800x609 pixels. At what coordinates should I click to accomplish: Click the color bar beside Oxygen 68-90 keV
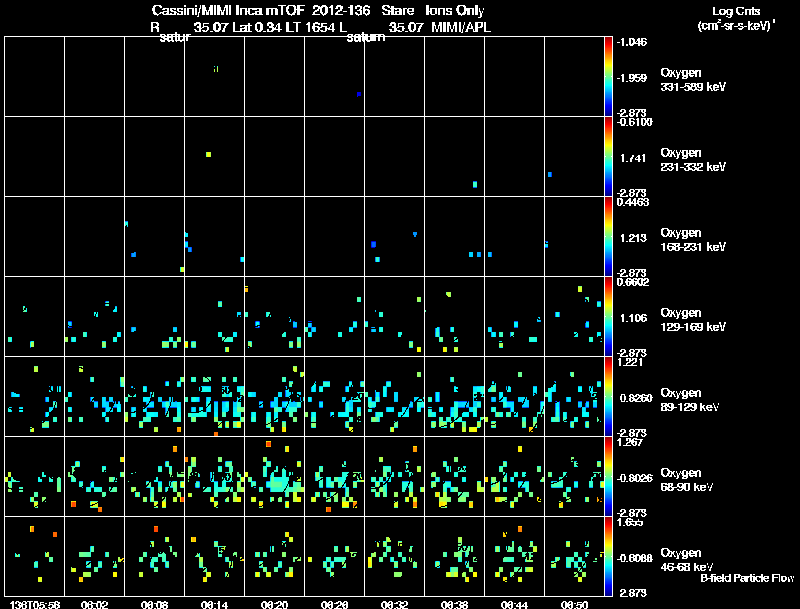tap(608, 476)
